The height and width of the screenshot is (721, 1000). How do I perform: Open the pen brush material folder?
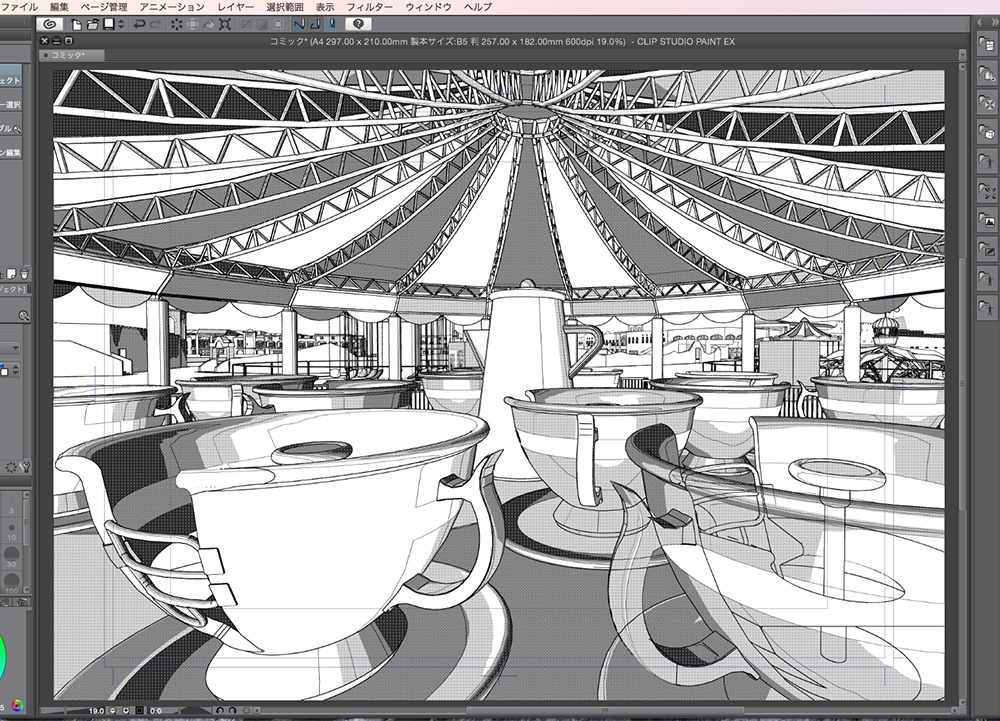tap(987, 251)
